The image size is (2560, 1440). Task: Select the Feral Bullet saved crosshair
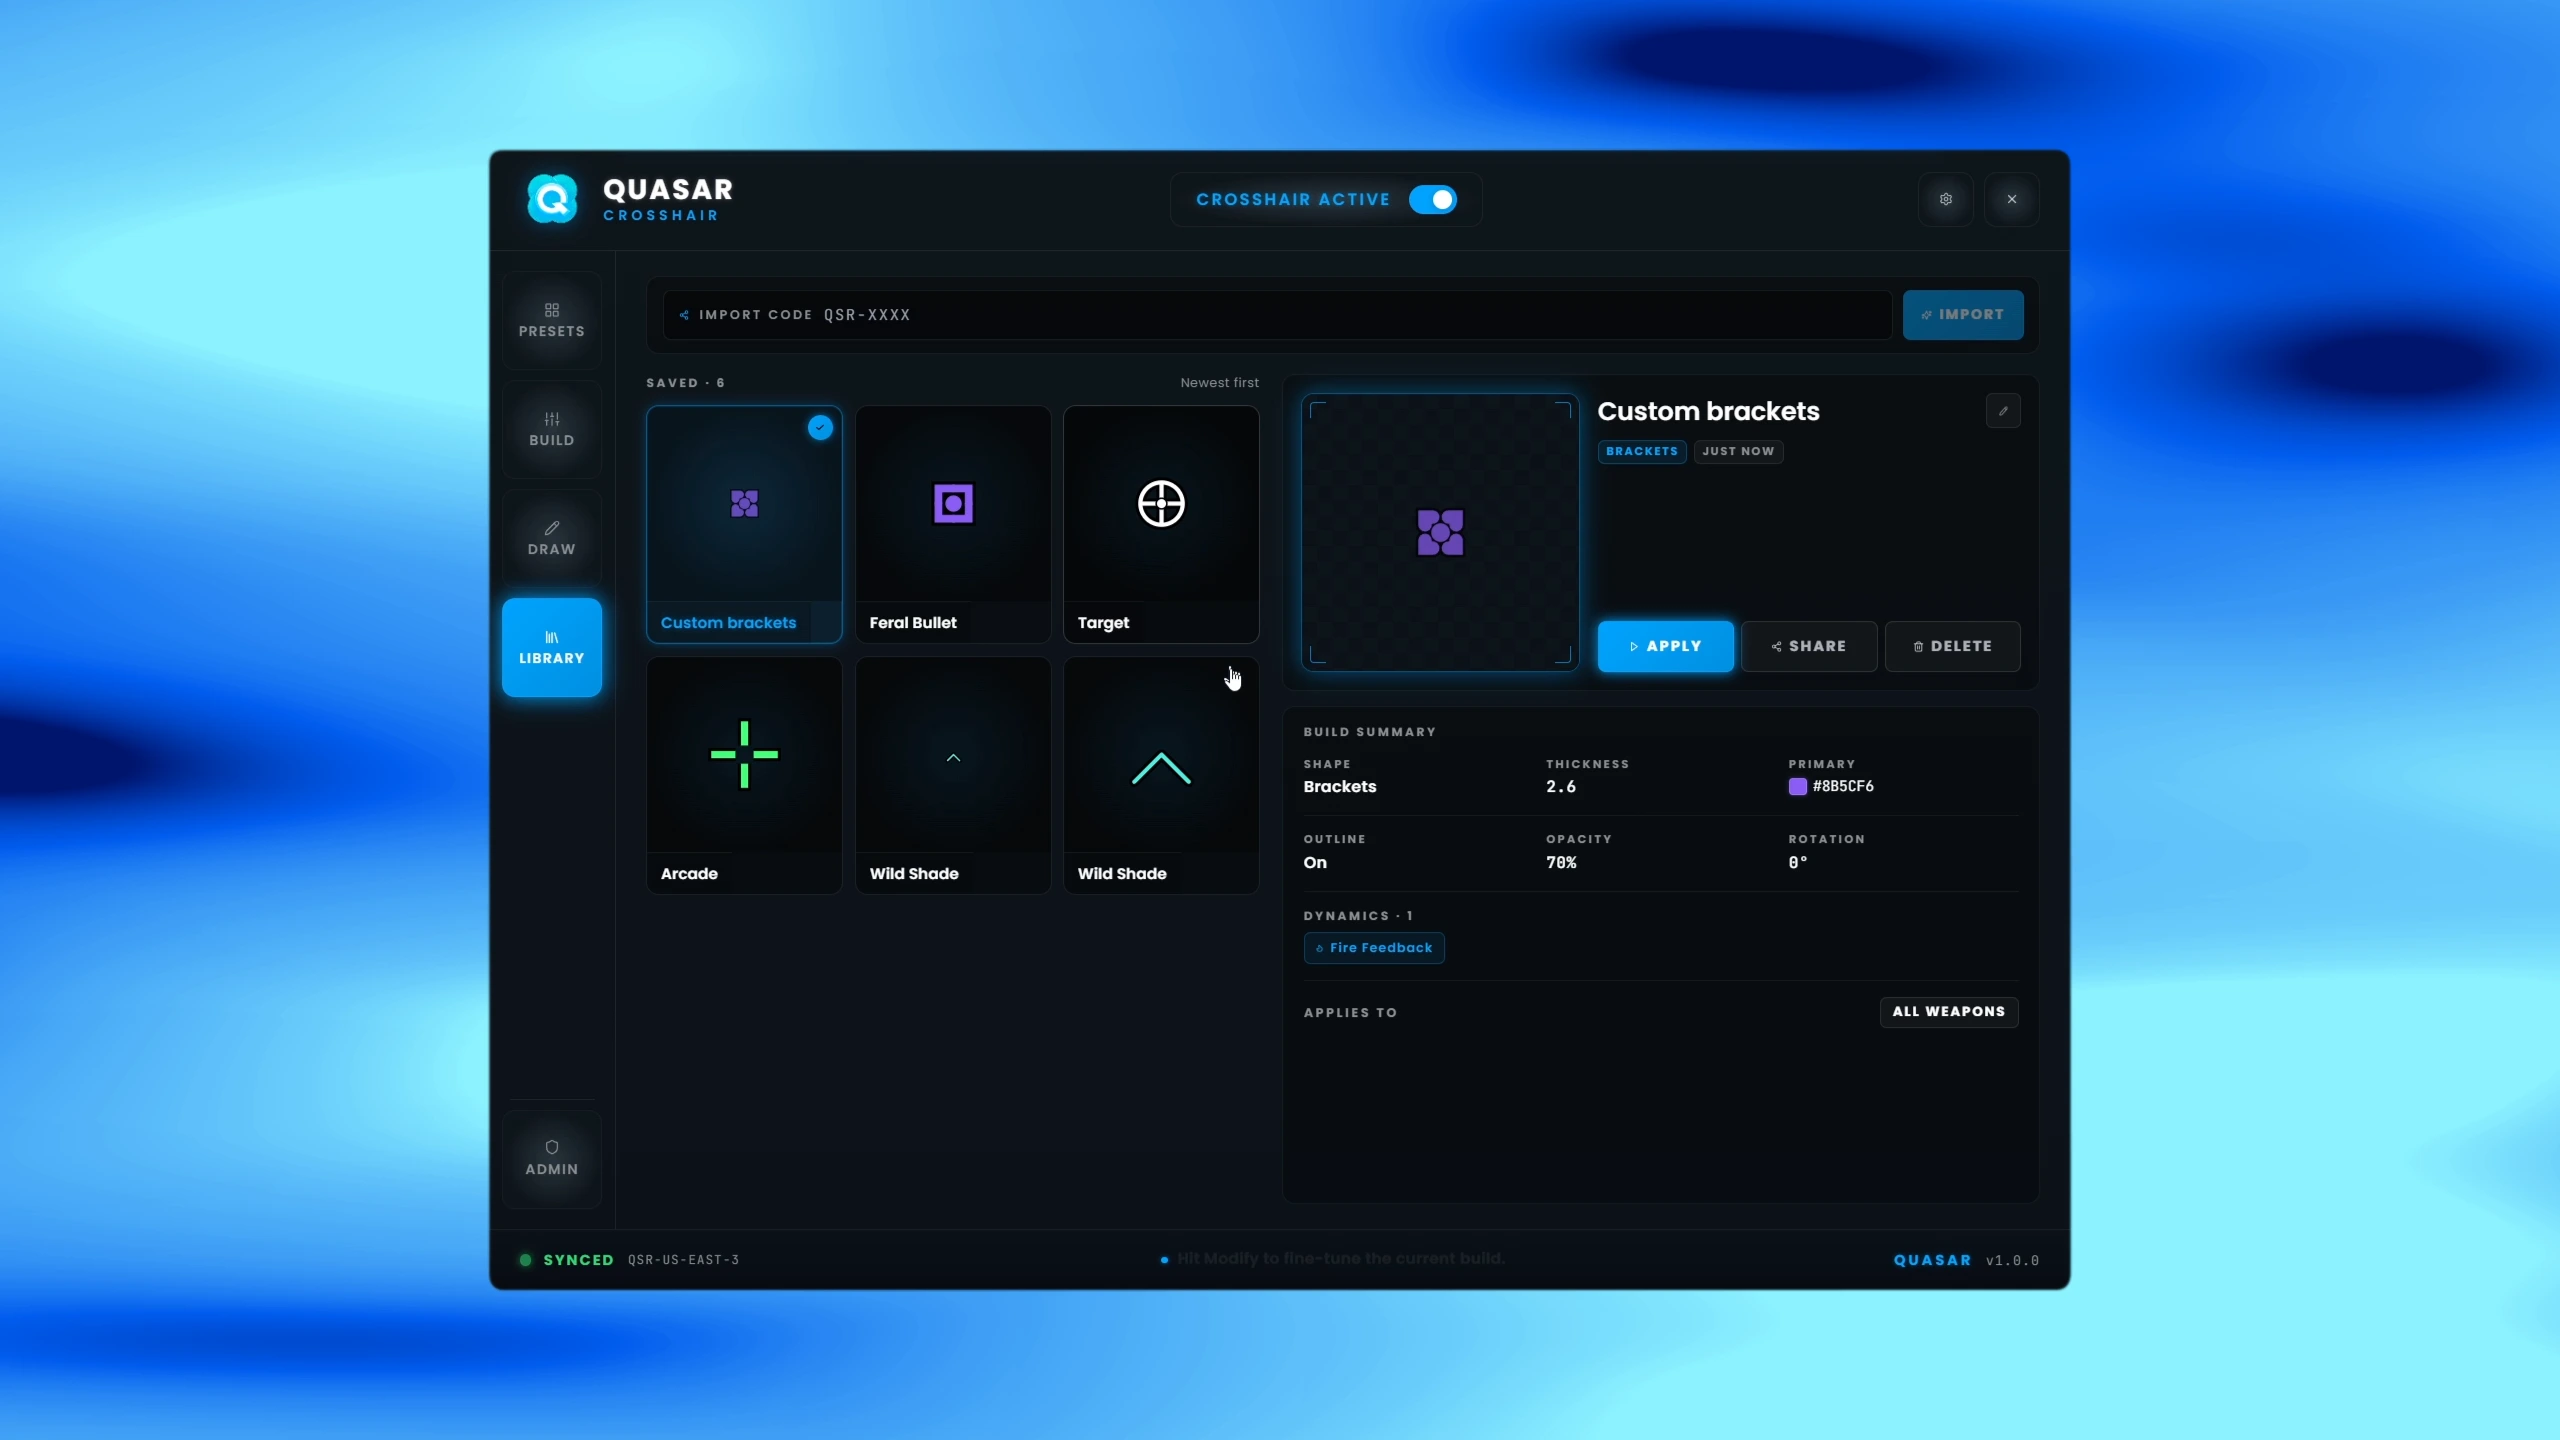[953, 524]
